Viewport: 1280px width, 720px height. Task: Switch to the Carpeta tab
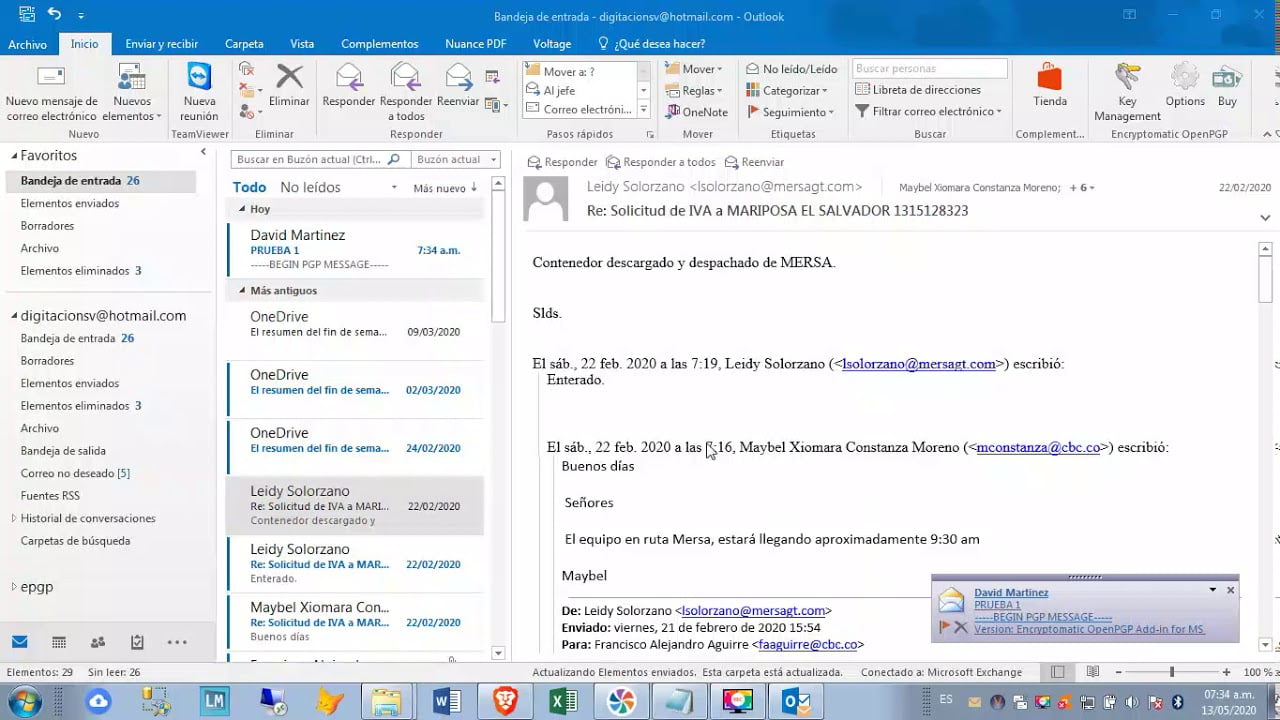click(244, 44)
